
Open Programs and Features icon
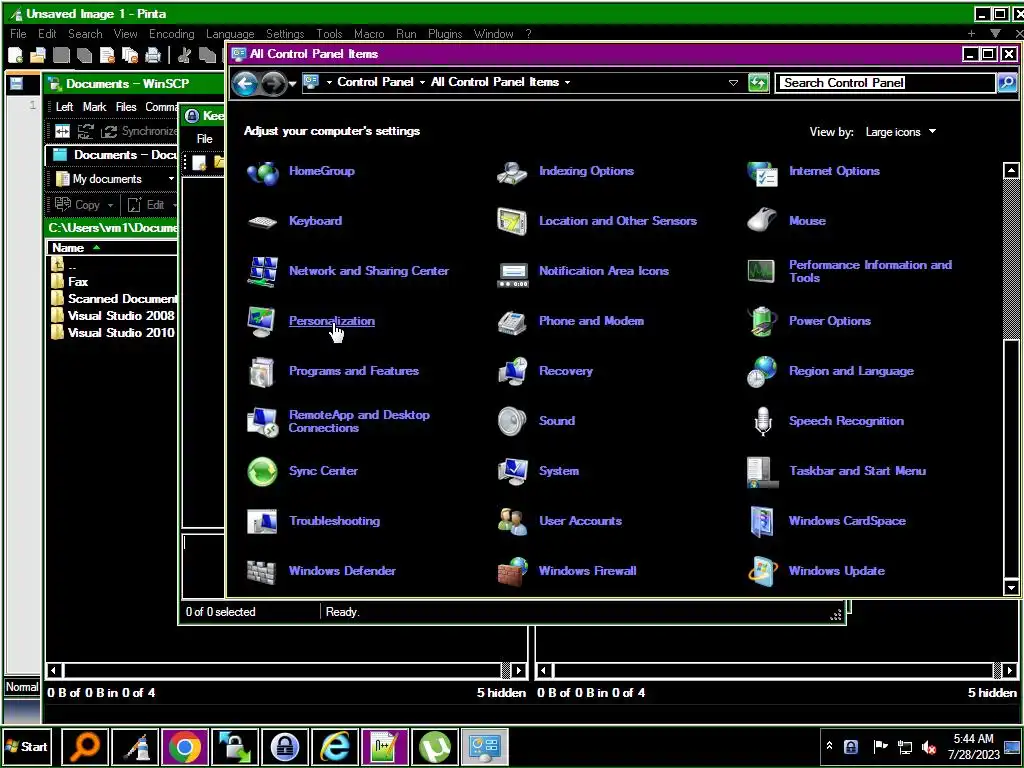coord(263,372)
